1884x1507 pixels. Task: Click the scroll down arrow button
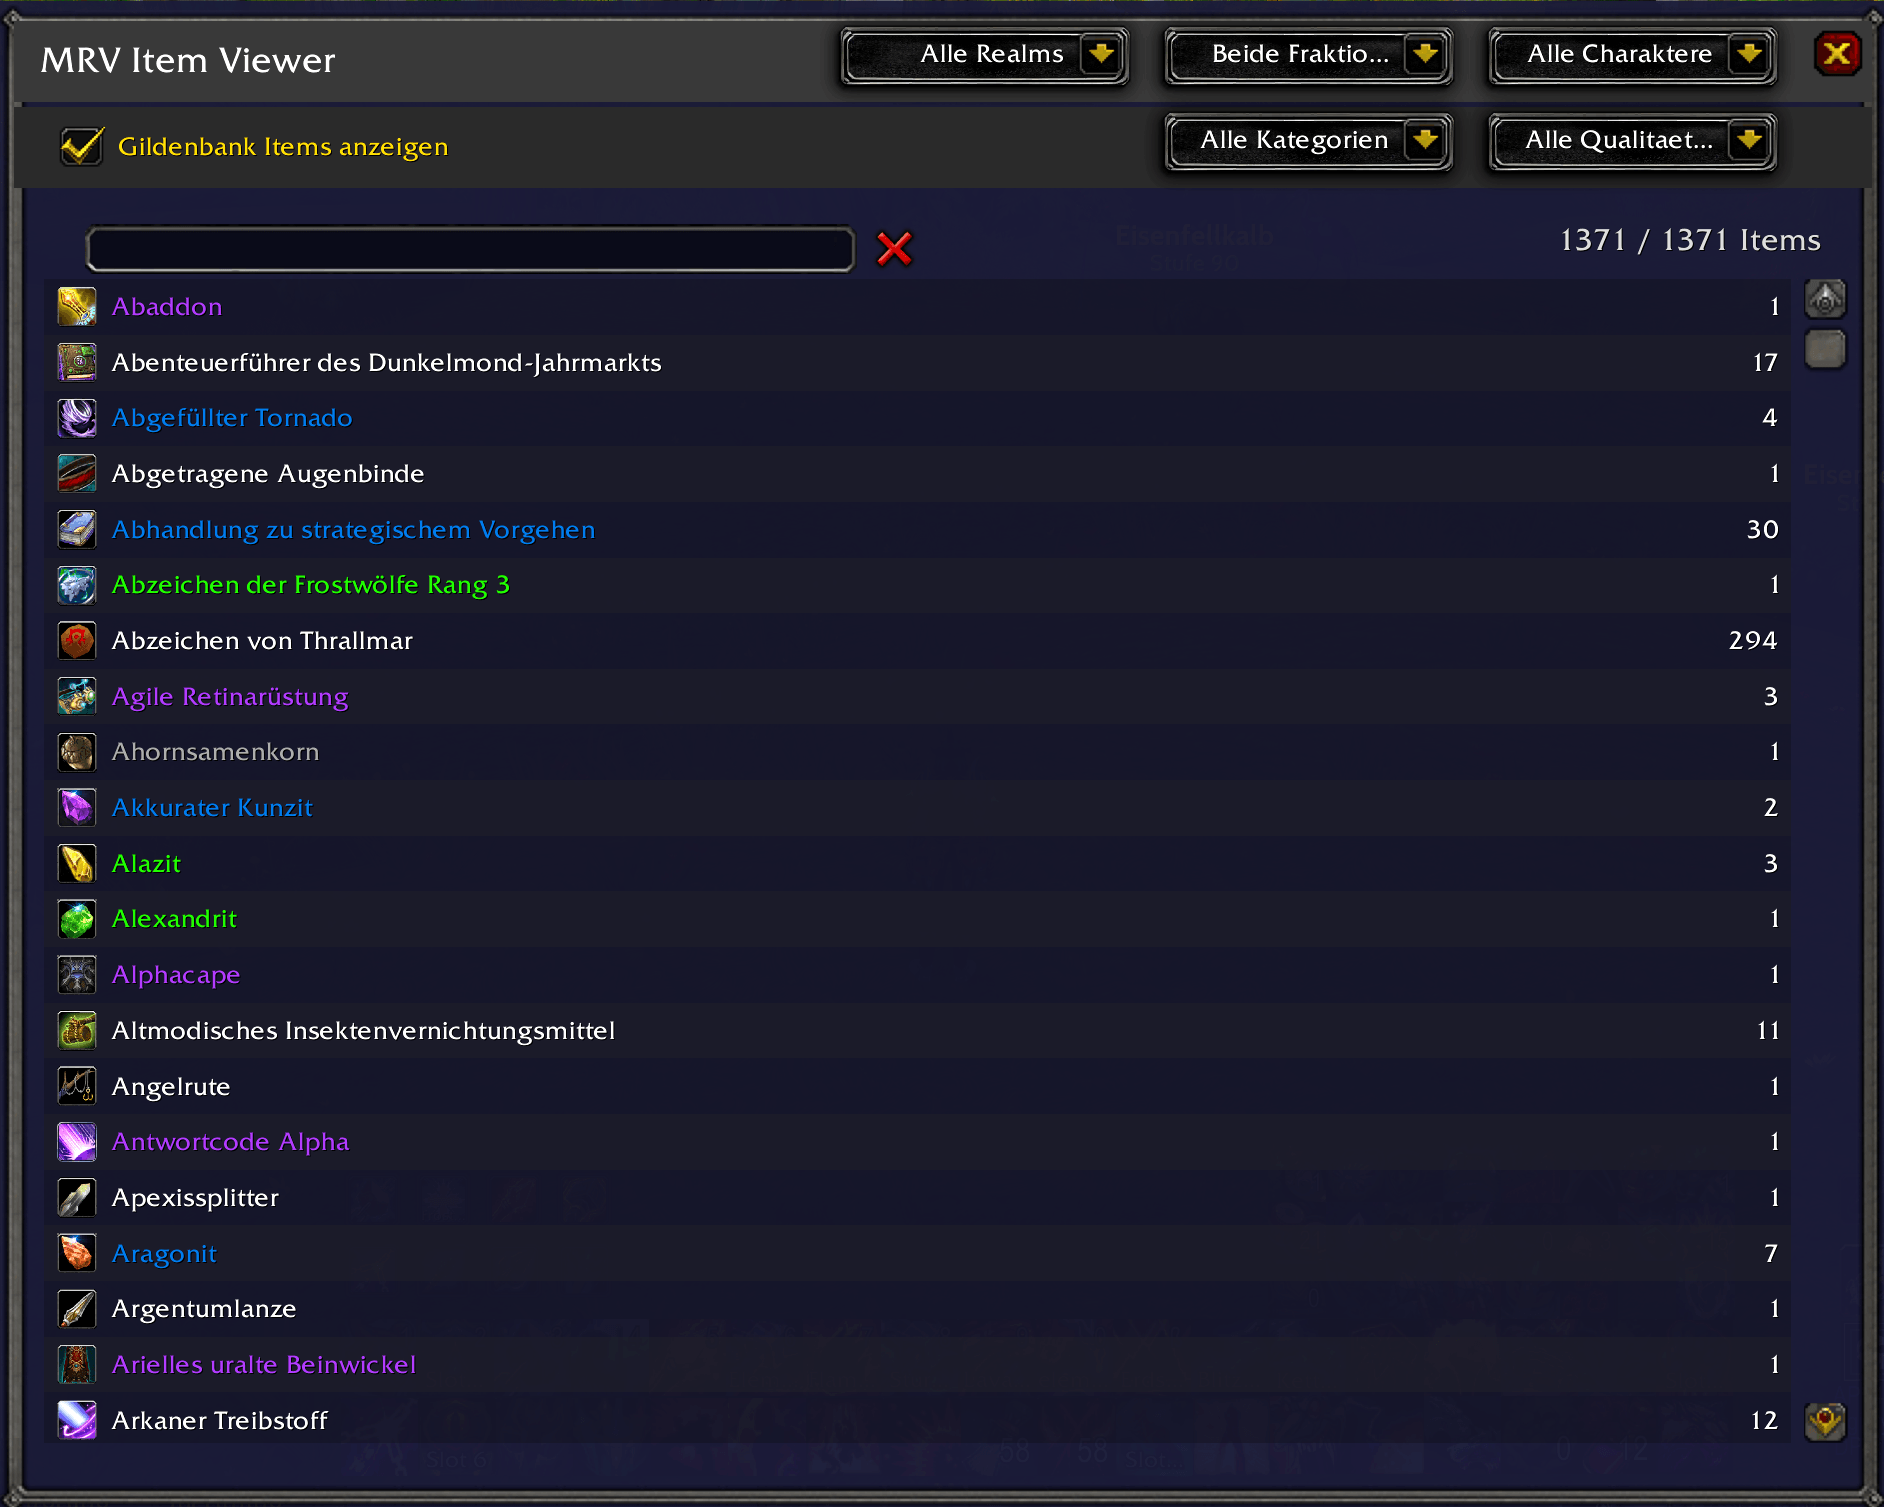[x=1825, y=1421]
